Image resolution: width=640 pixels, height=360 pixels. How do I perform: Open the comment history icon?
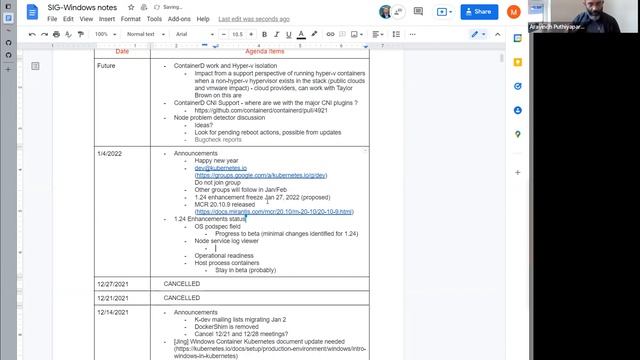(418, 12)
